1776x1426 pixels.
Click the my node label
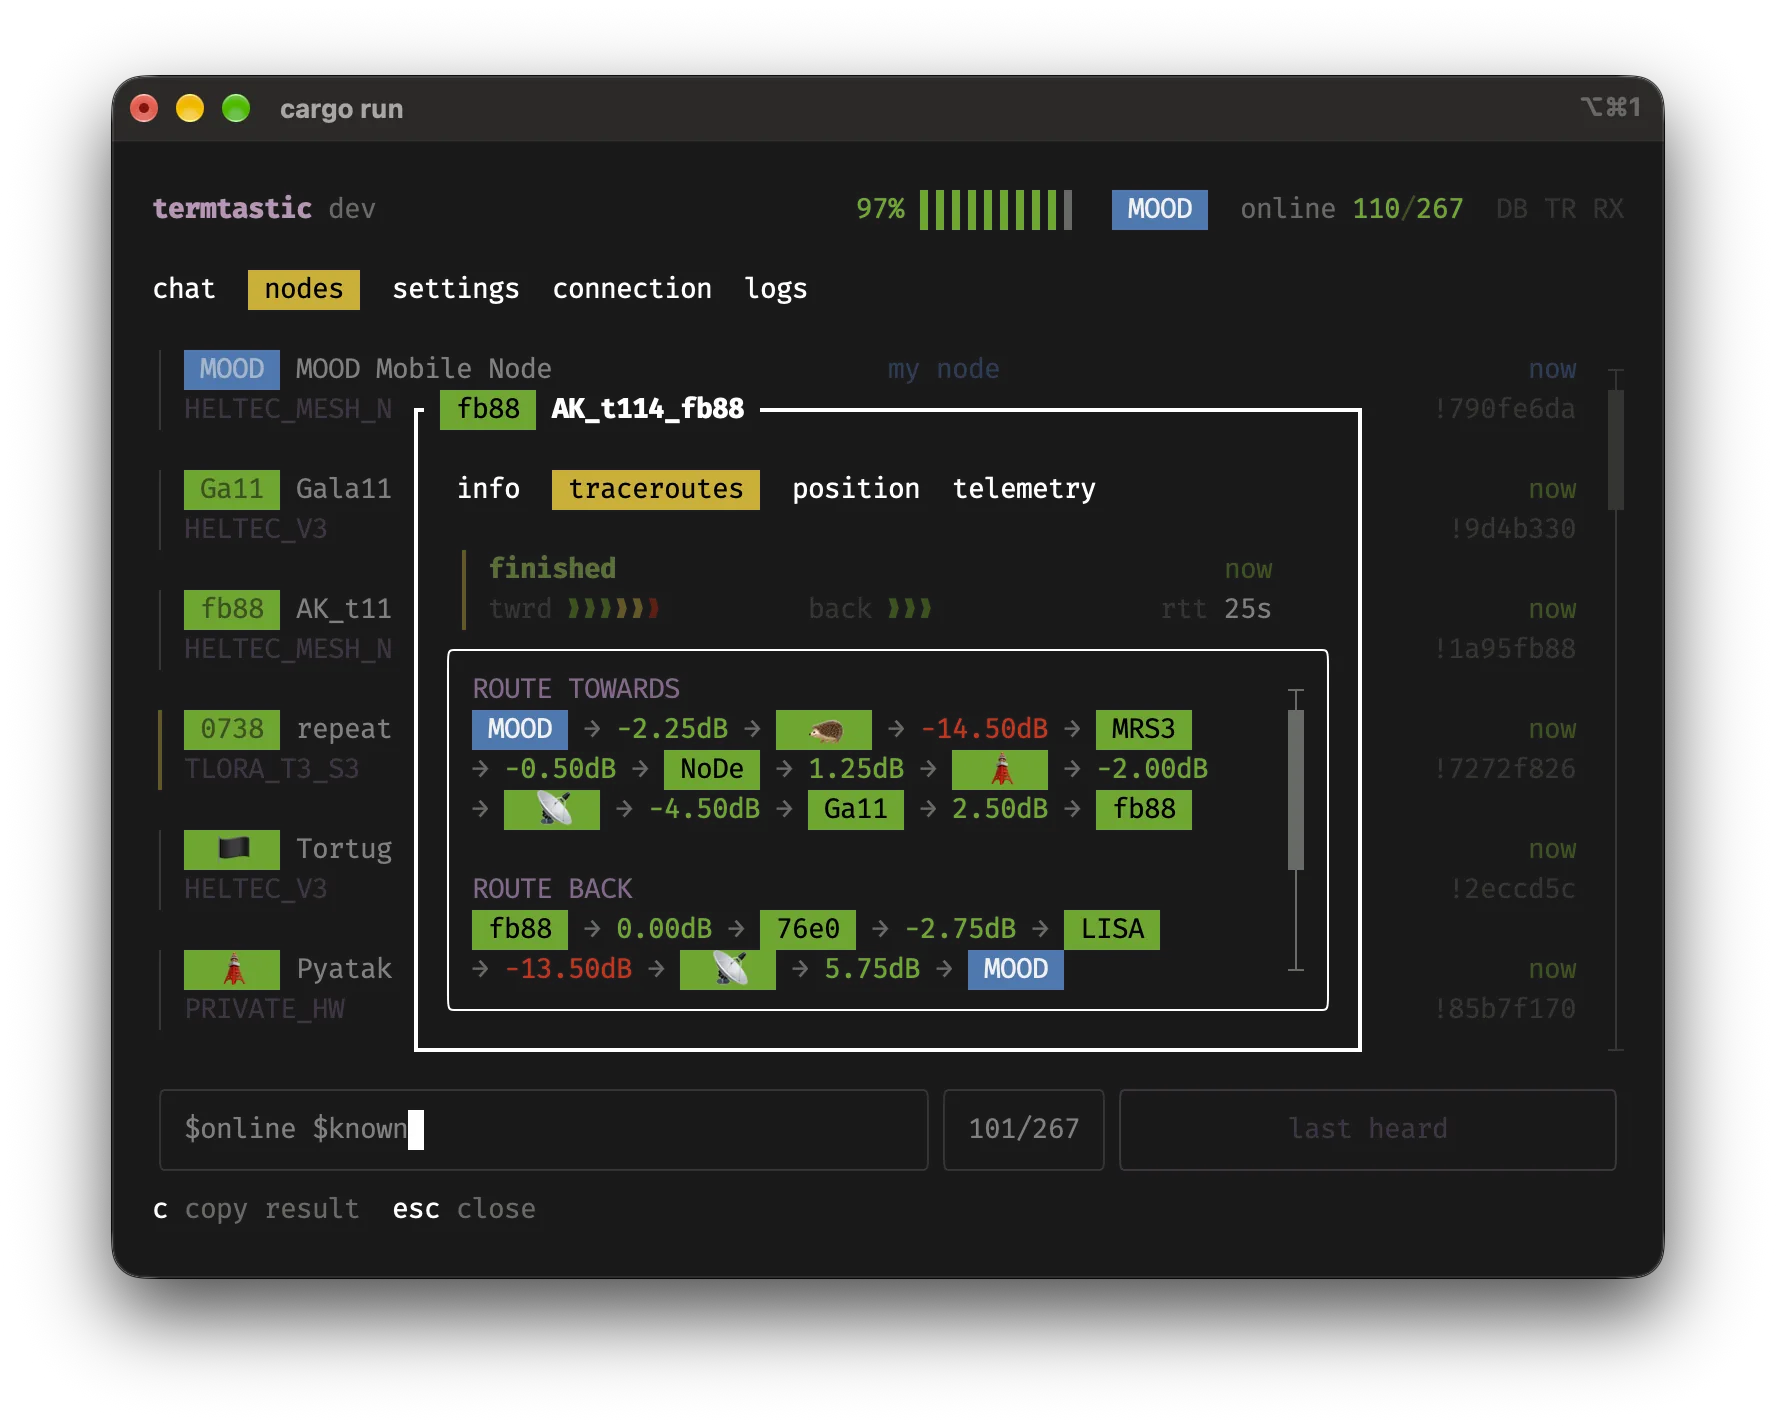(x=944, y=369)
